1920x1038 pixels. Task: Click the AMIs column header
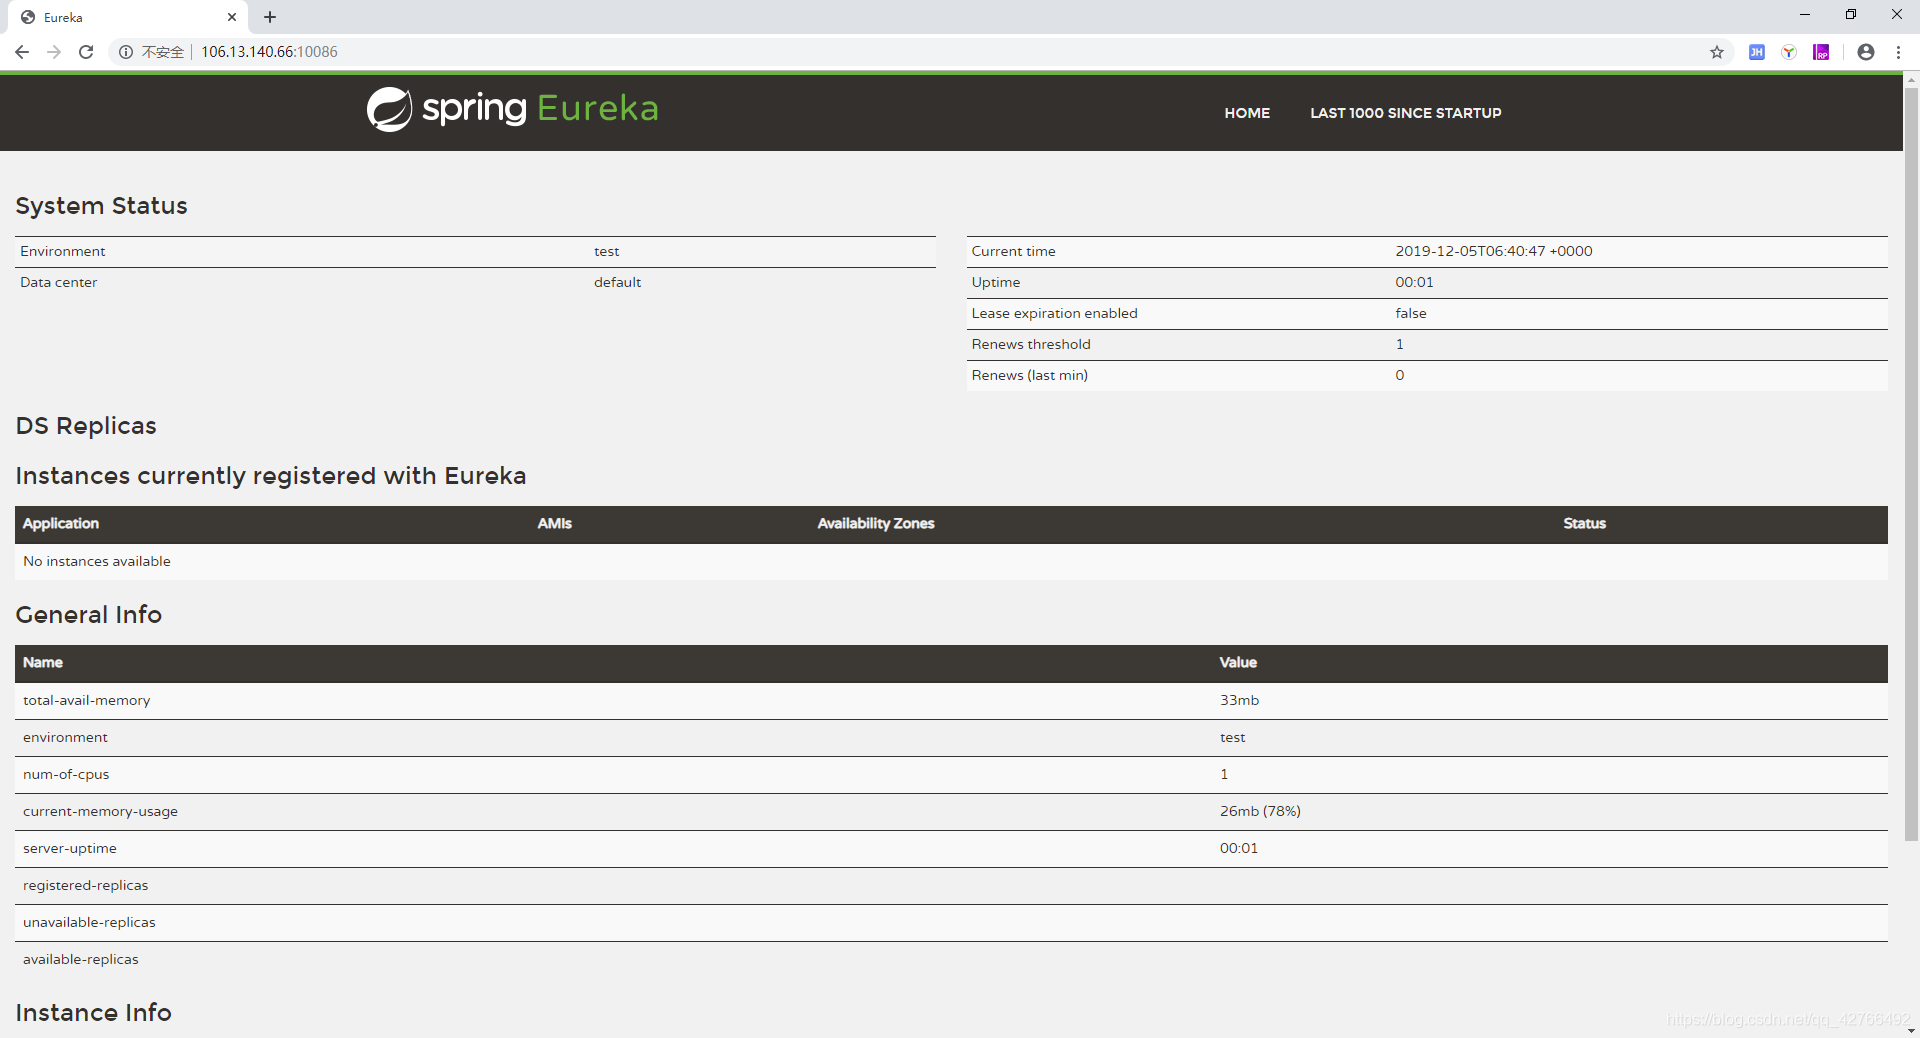pos(554,523)
